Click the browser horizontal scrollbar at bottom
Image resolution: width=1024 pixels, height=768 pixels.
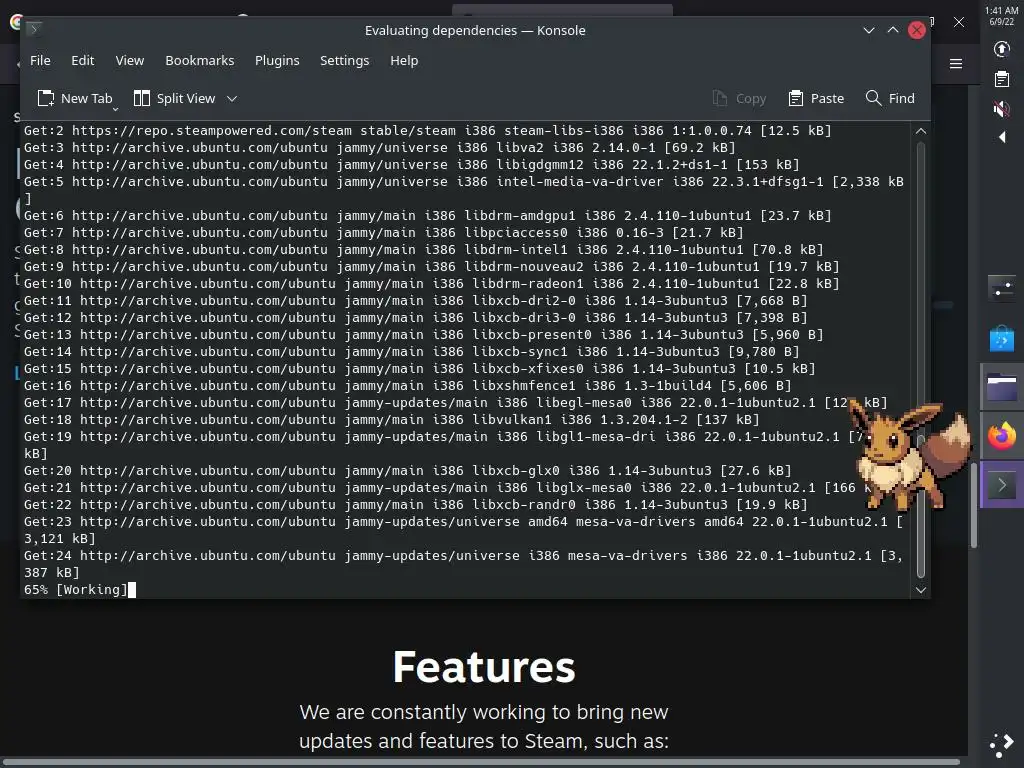[x=480, y=762]
